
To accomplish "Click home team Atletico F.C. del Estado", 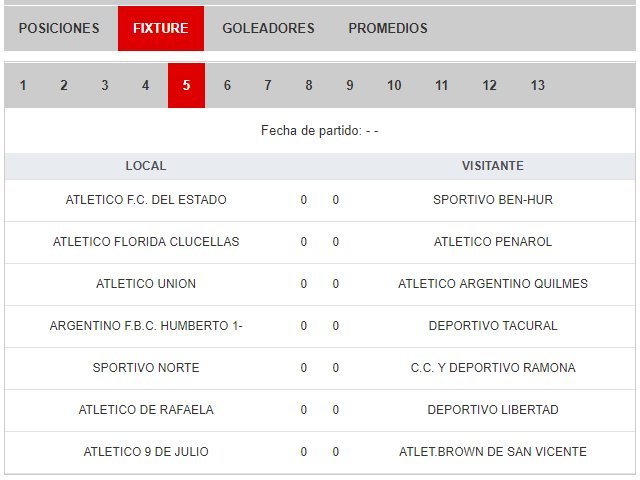I will click(146, 200).
